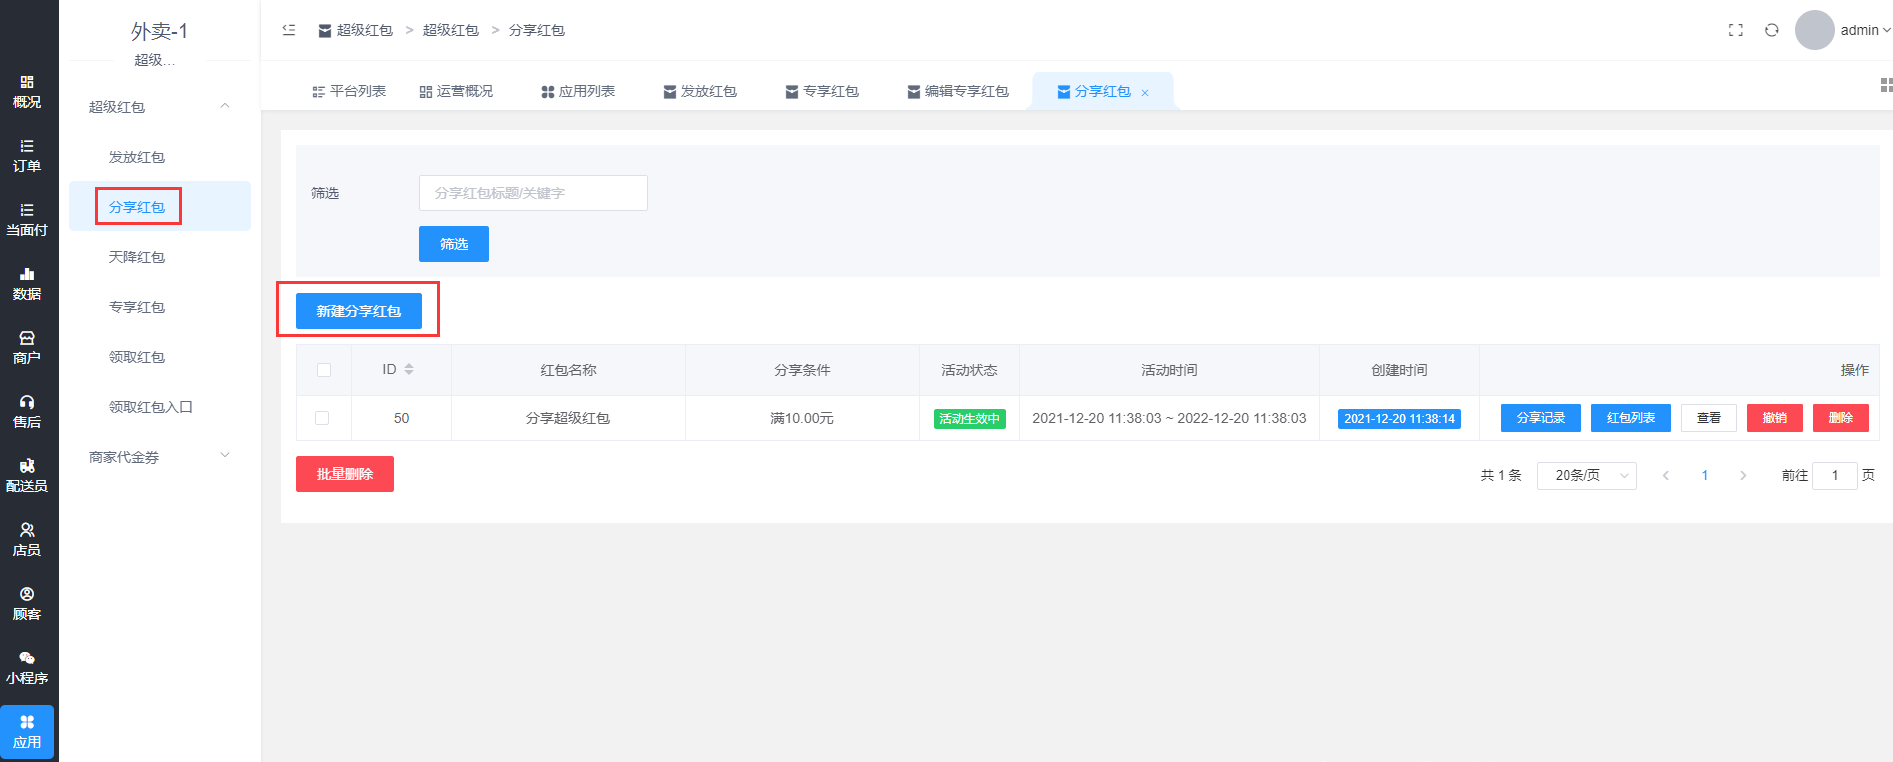
Task: Click the 红包名称 column header
Action: [x=568, y=370]
